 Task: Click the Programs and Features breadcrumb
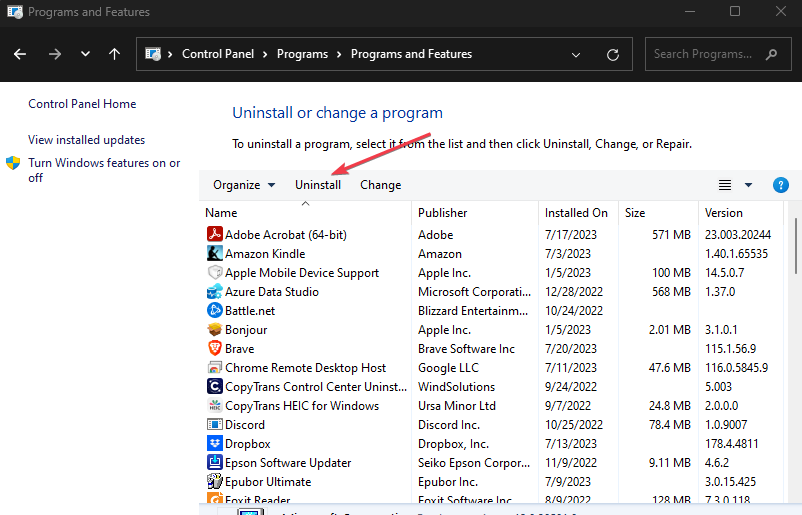[x=411, y=54]
